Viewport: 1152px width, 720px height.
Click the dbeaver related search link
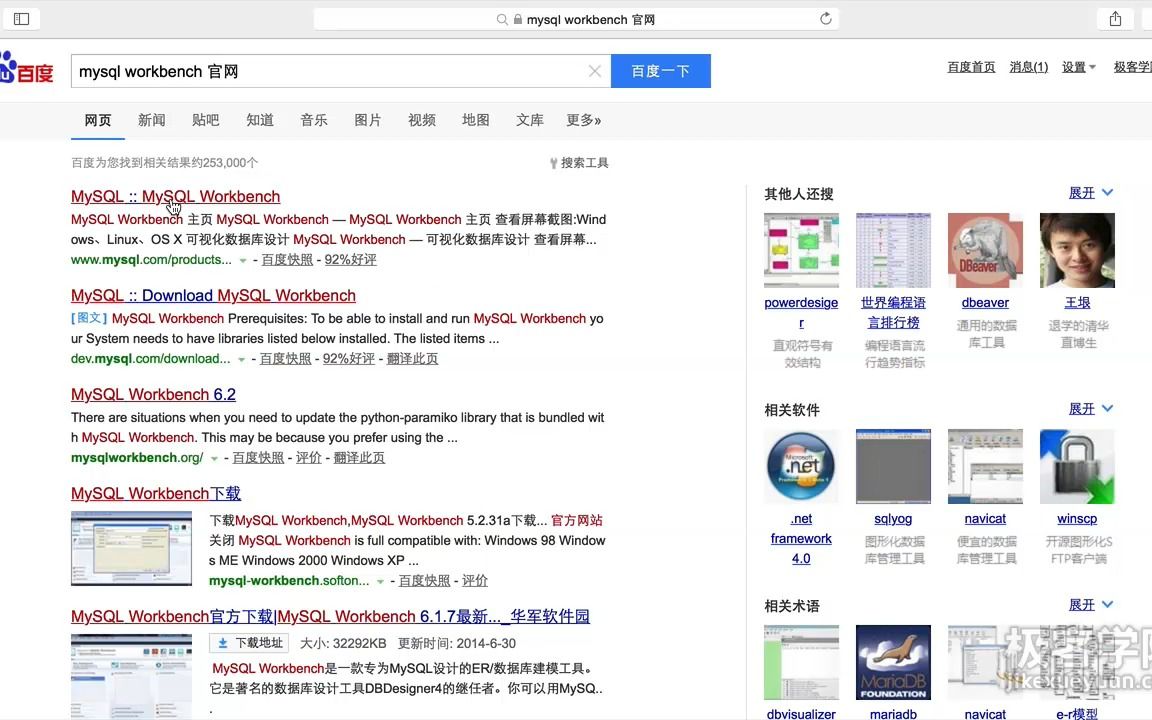(x=985, y=302)
